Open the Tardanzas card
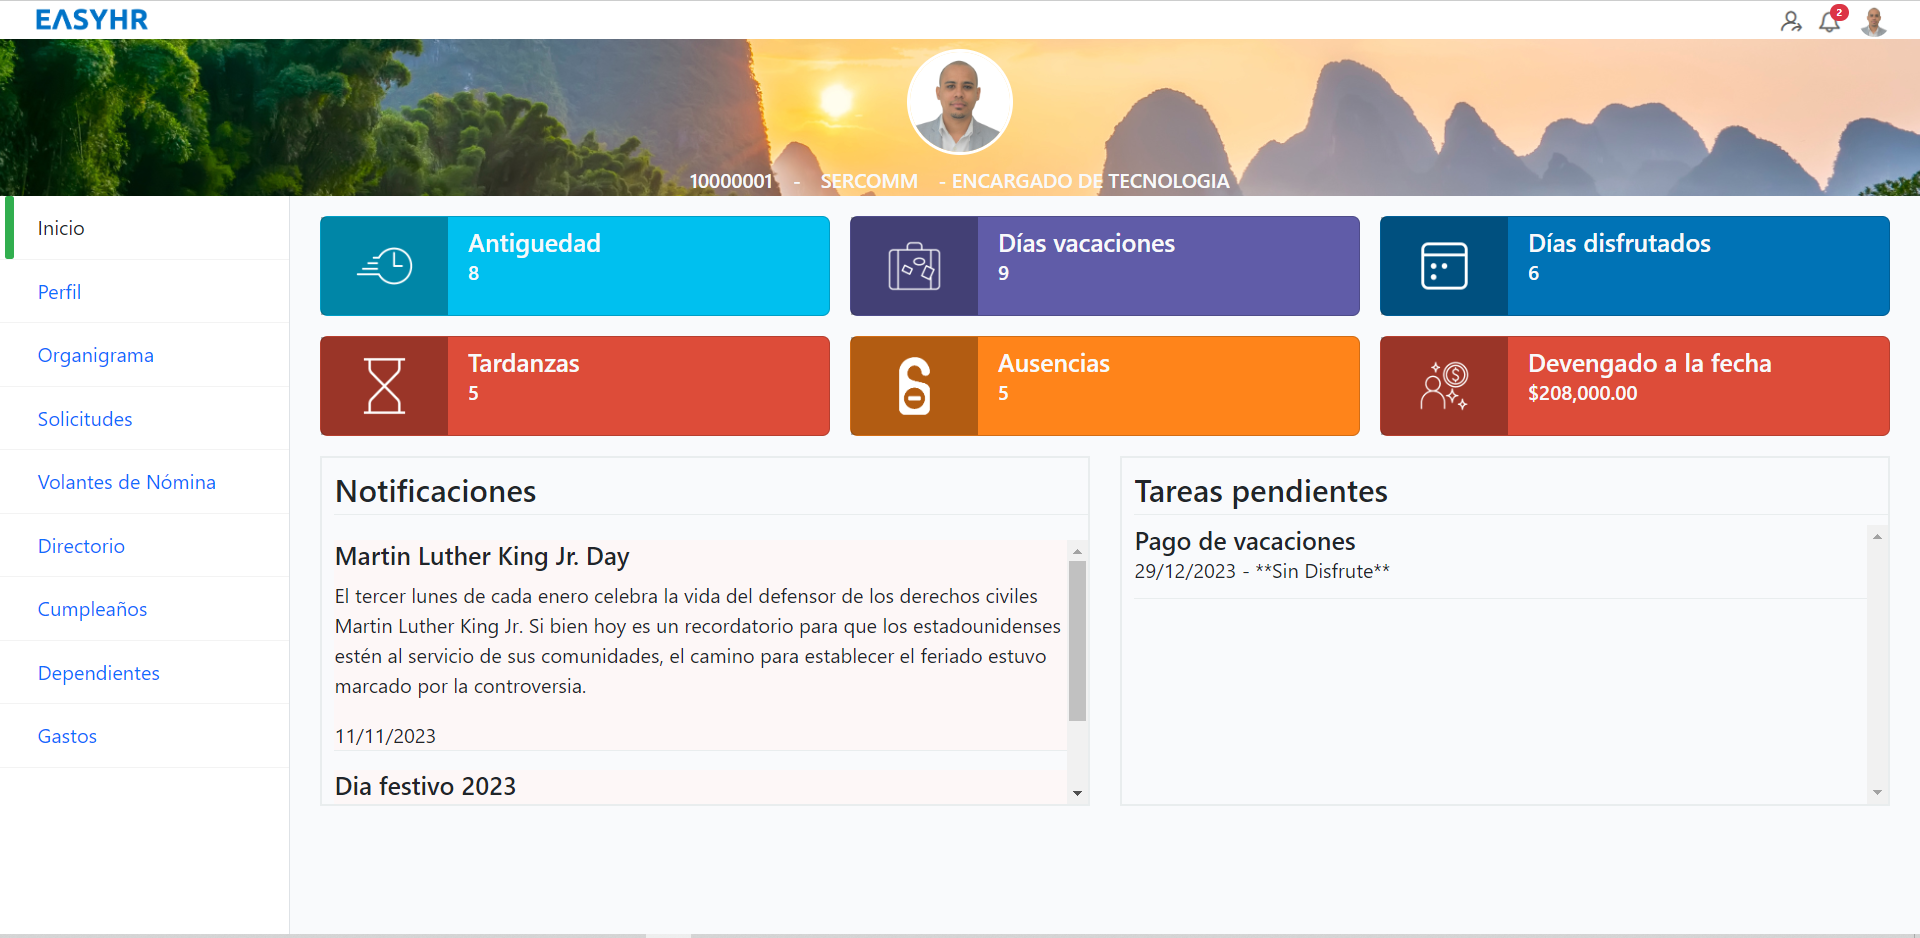 coord(575,386)
